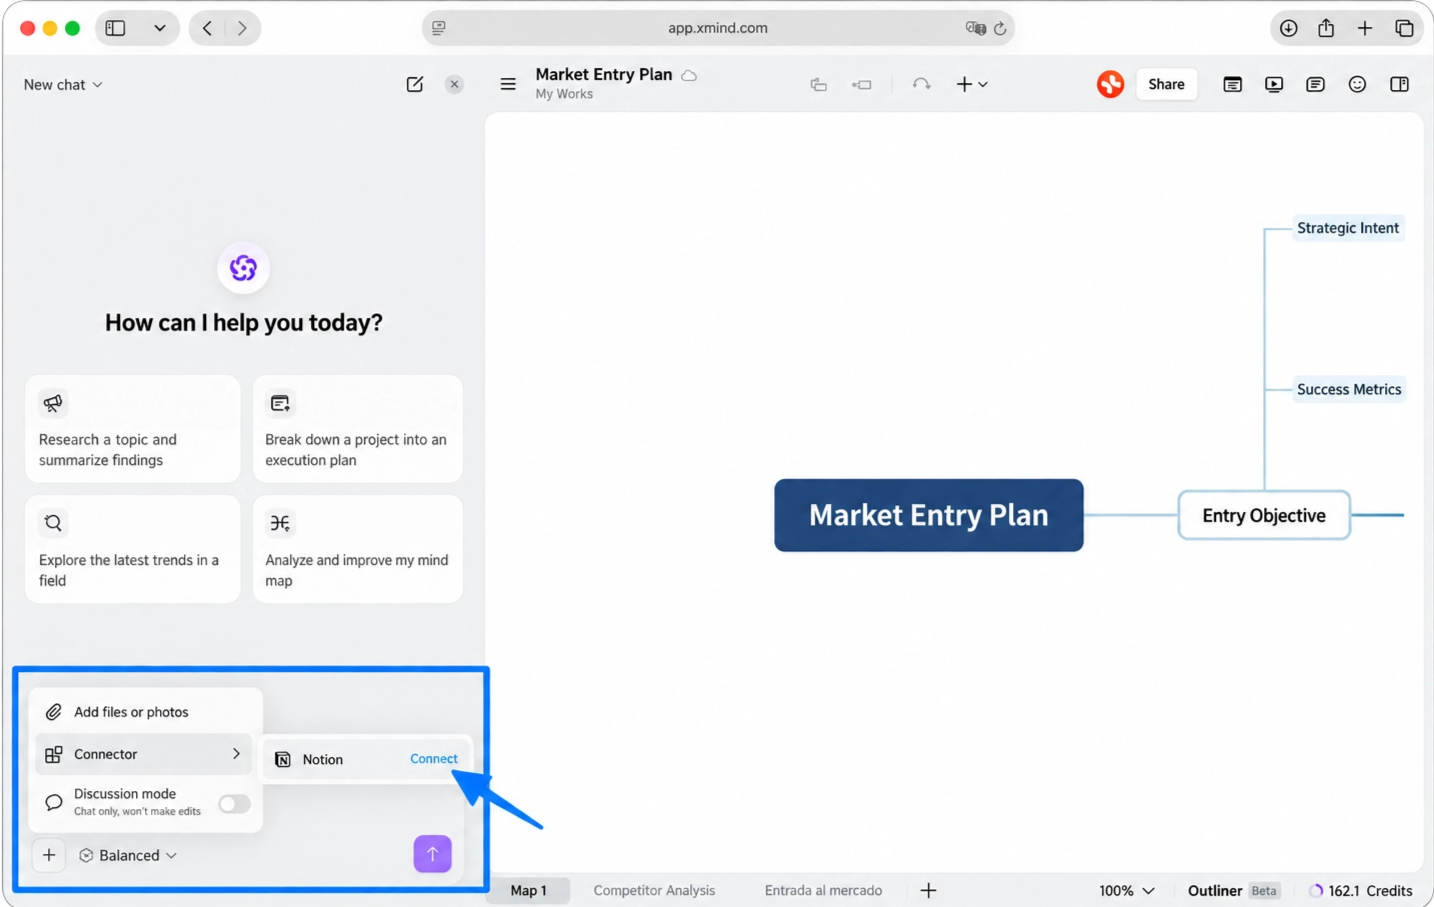Image resolution: width=1434 pixels, height=907 pixels.
Task: Add a new sheet with plus icon
Action: [928, 890]
